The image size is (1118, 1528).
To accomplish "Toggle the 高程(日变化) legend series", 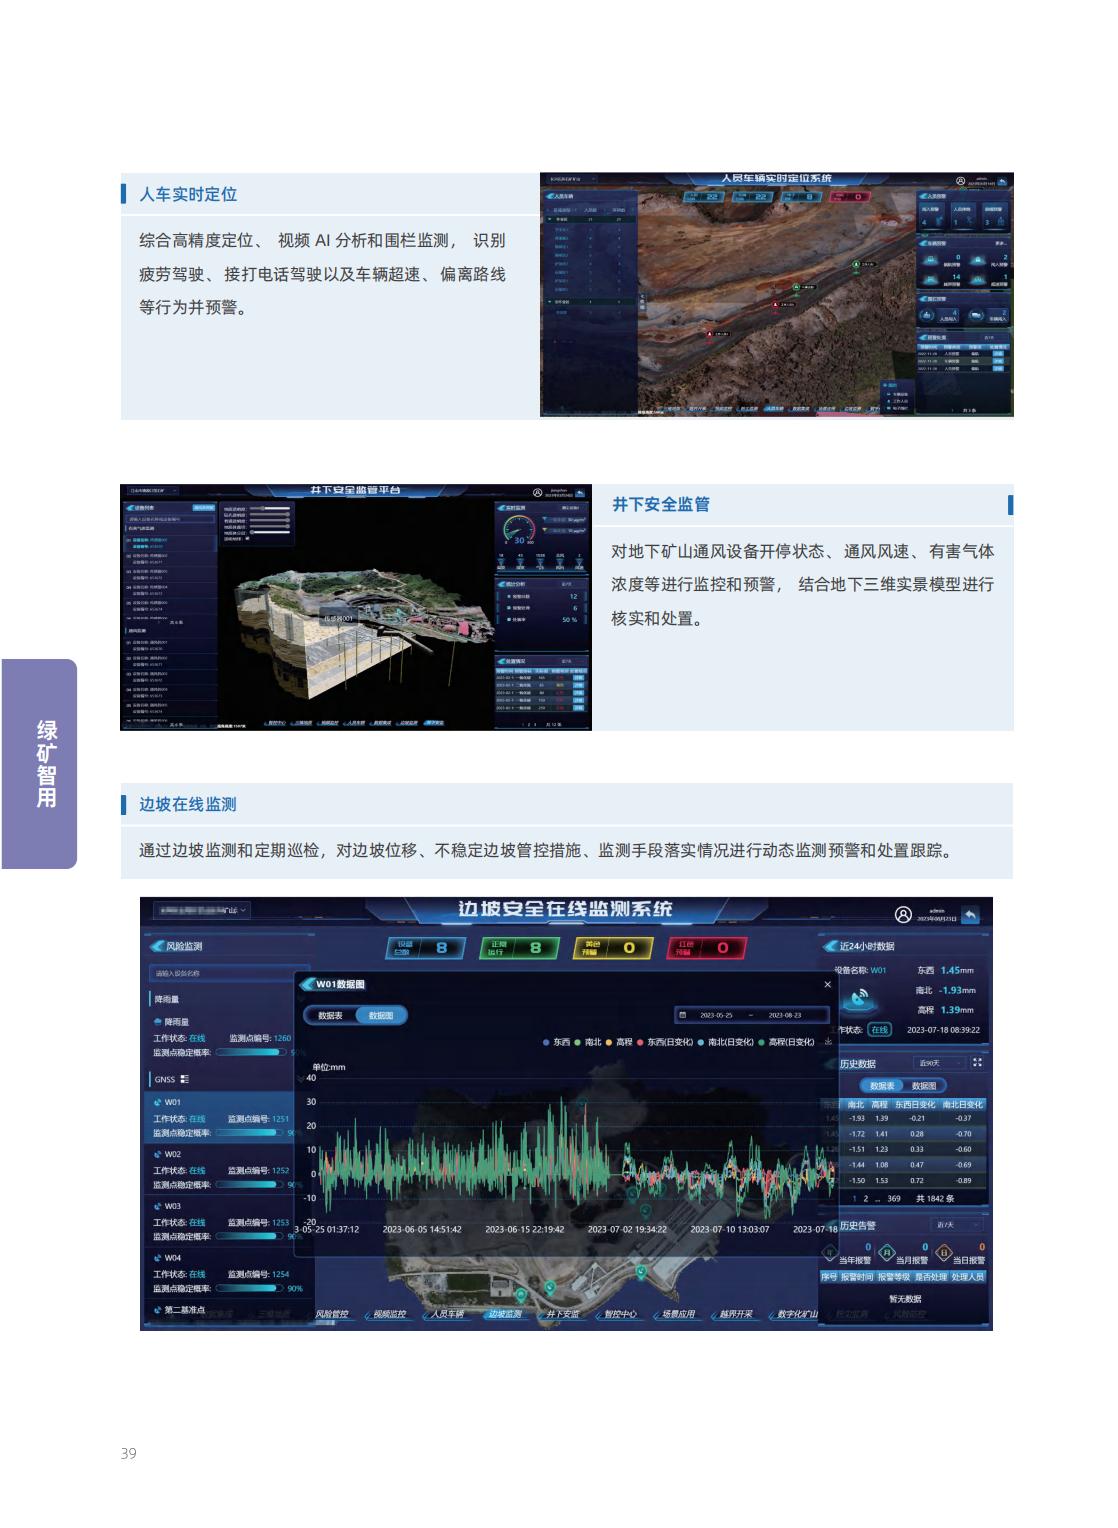I will tap(787, 1041).
